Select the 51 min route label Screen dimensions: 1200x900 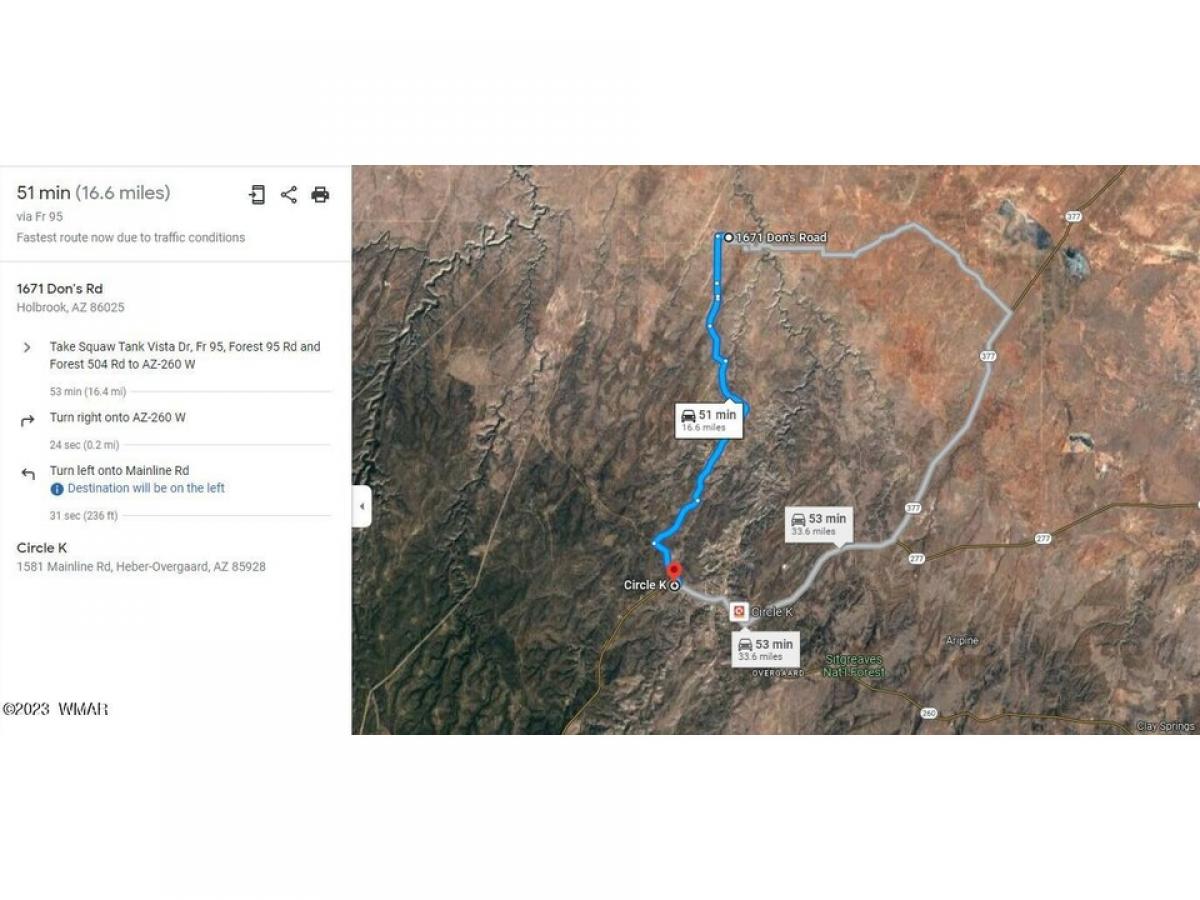pyautogui.click(x=709, y=420)
